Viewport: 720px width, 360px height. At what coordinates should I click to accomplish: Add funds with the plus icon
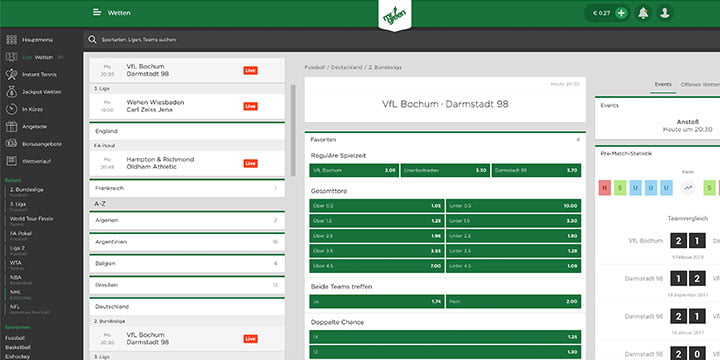click(x=621, y=13)
